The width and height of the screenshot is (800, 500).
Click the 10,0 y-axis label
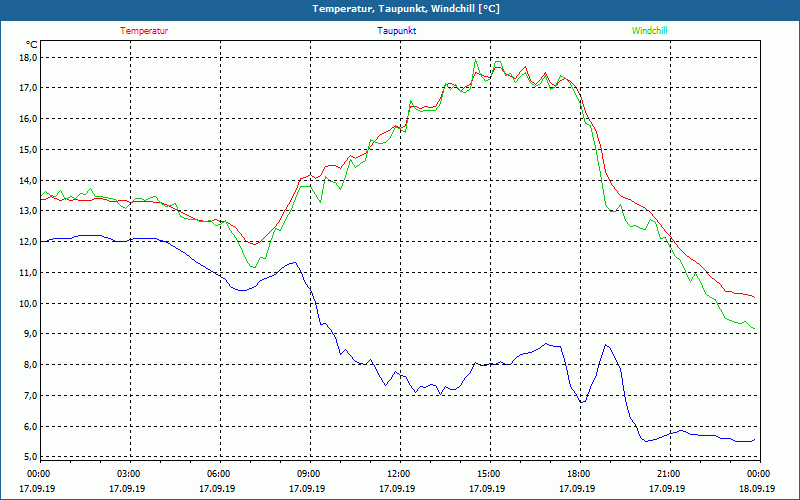pyautogui.click(x=29, y=303)
